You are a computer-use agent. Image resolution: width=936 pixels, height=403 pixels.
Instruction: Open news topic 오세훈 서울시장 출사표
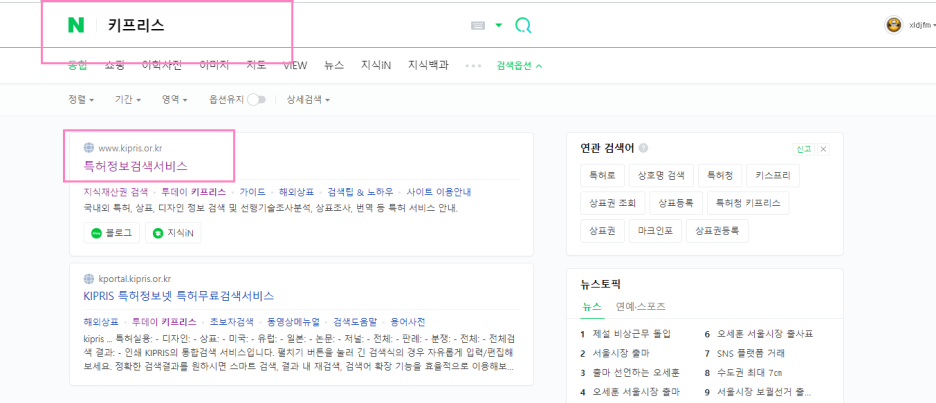[x=765, y=334]
